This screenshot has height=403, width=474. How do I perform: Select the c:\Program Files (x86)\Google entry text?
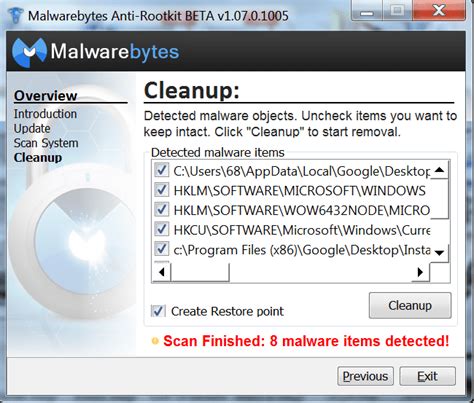(x=302, y=250)
